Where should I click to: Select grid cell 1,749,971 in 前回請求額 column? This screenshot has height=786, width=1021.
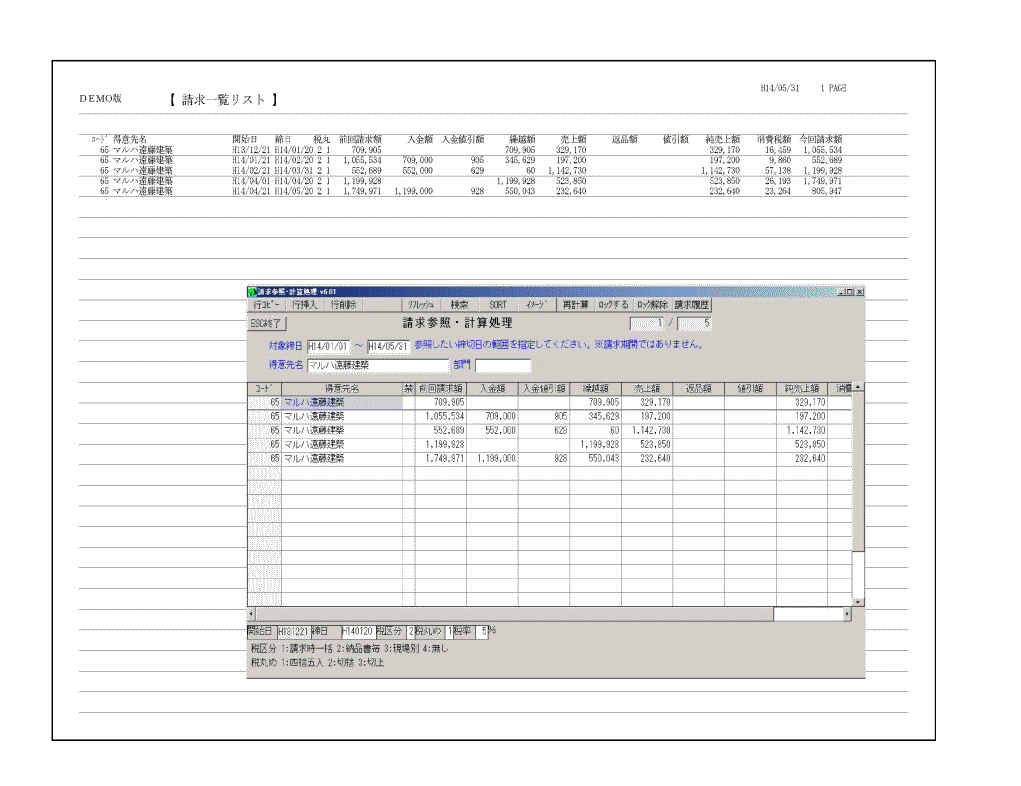(441, 458)
